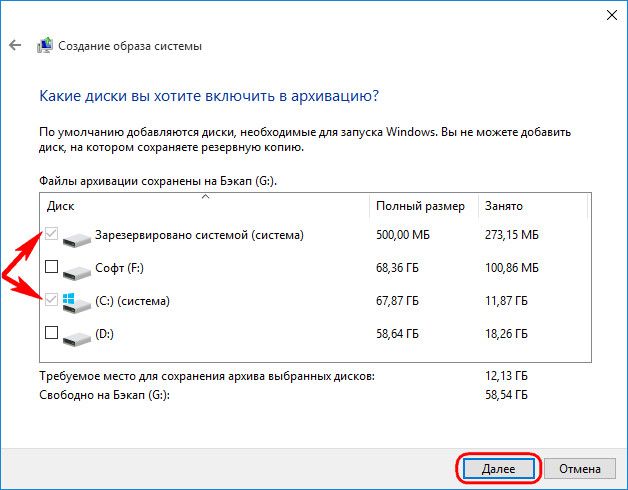Click the Отмена button
The height and width of the screenshot is (490, 628).
click(580, 468)
